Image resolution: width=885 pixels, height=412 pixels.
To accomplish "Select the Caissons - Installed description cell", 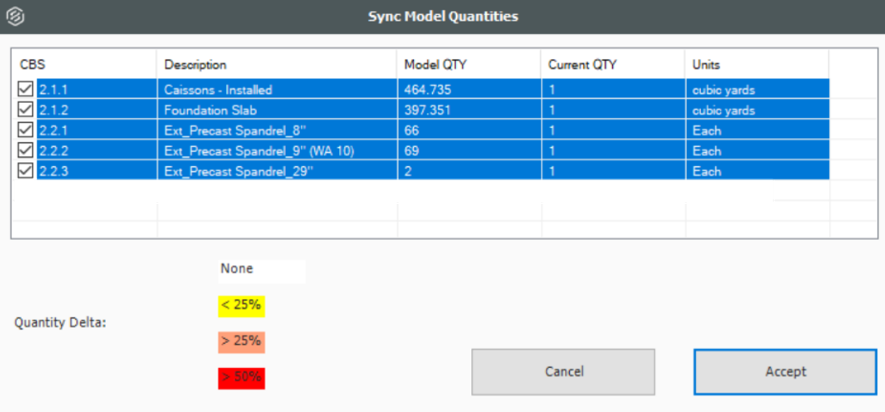I will pyautogui.click(x=219, y=89).
